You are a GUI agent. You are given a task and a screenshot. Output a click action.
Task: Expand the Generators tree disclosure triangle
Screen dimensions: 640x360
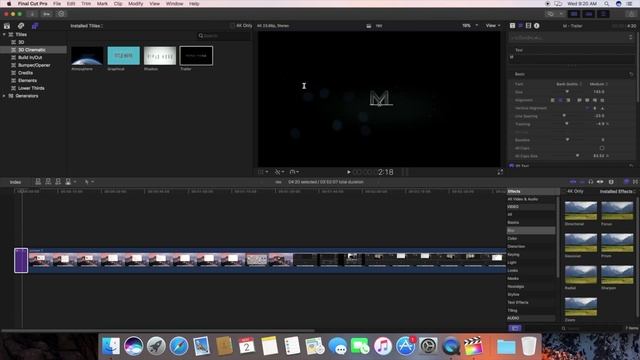(4, 96)
